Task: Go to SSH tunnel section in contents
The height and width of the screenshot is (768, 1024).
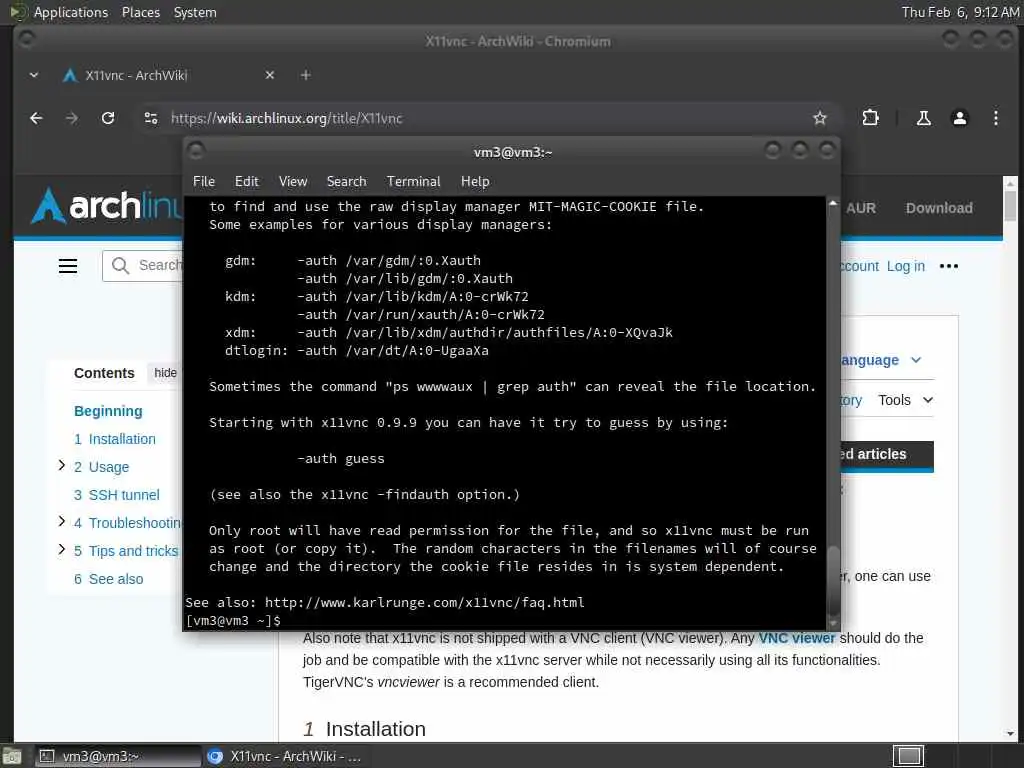Action: coord(116,495)
